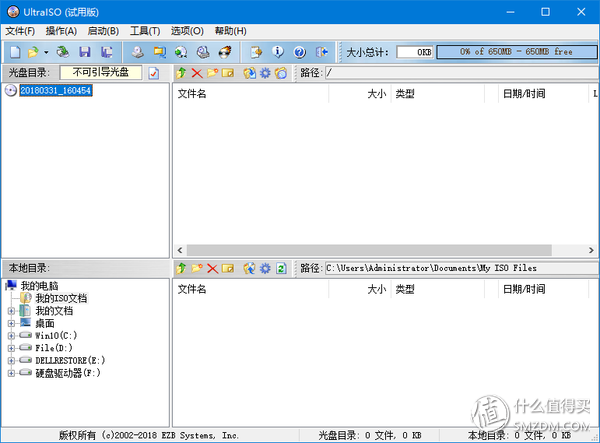Click the disc pane 路径 field showing /
600x443 pixels.
tap(462, 73)
